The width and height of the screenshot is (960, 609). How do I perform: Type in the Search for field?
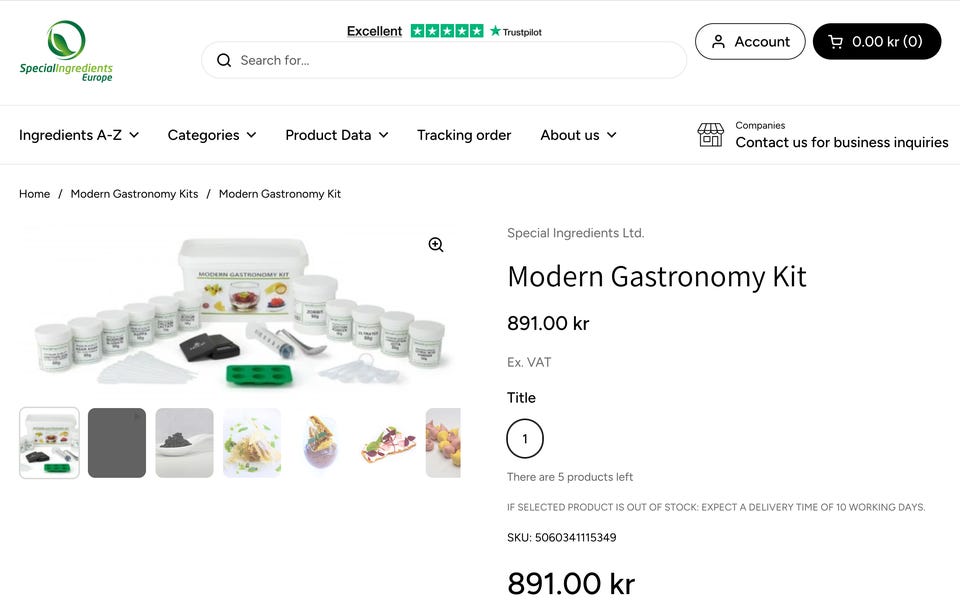455,60
